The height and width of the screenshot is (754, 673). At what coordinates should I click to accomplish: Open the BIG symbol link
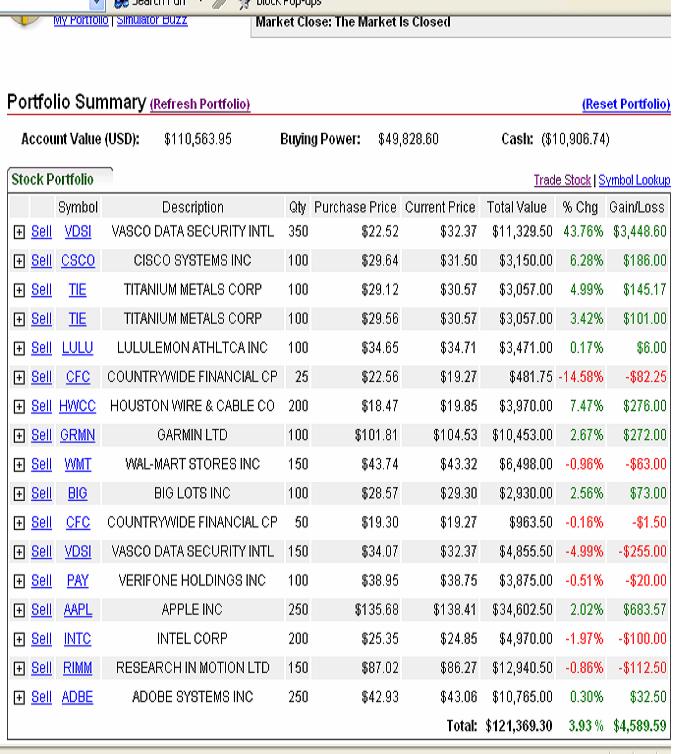[77, 493]
